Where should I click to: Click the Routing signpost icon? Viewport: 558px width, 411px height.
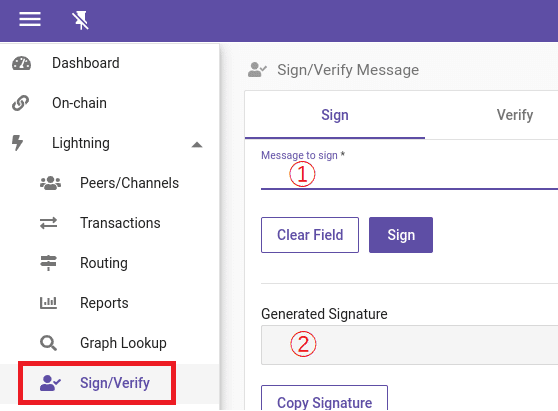point(48,263)
